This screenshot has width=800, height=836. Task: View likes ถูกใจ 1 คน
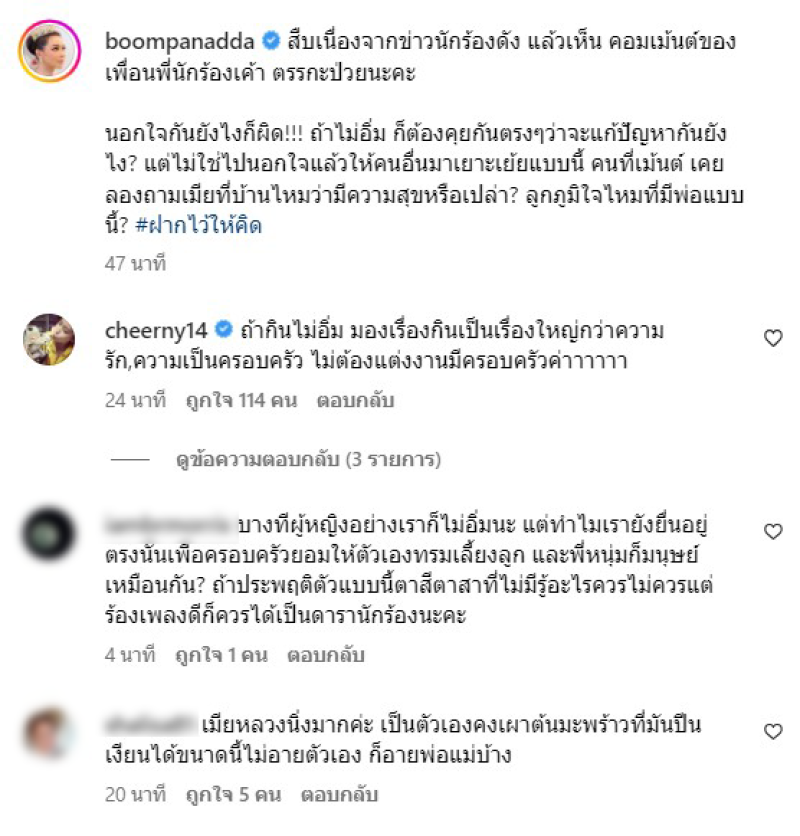click(x=221, y=655)
